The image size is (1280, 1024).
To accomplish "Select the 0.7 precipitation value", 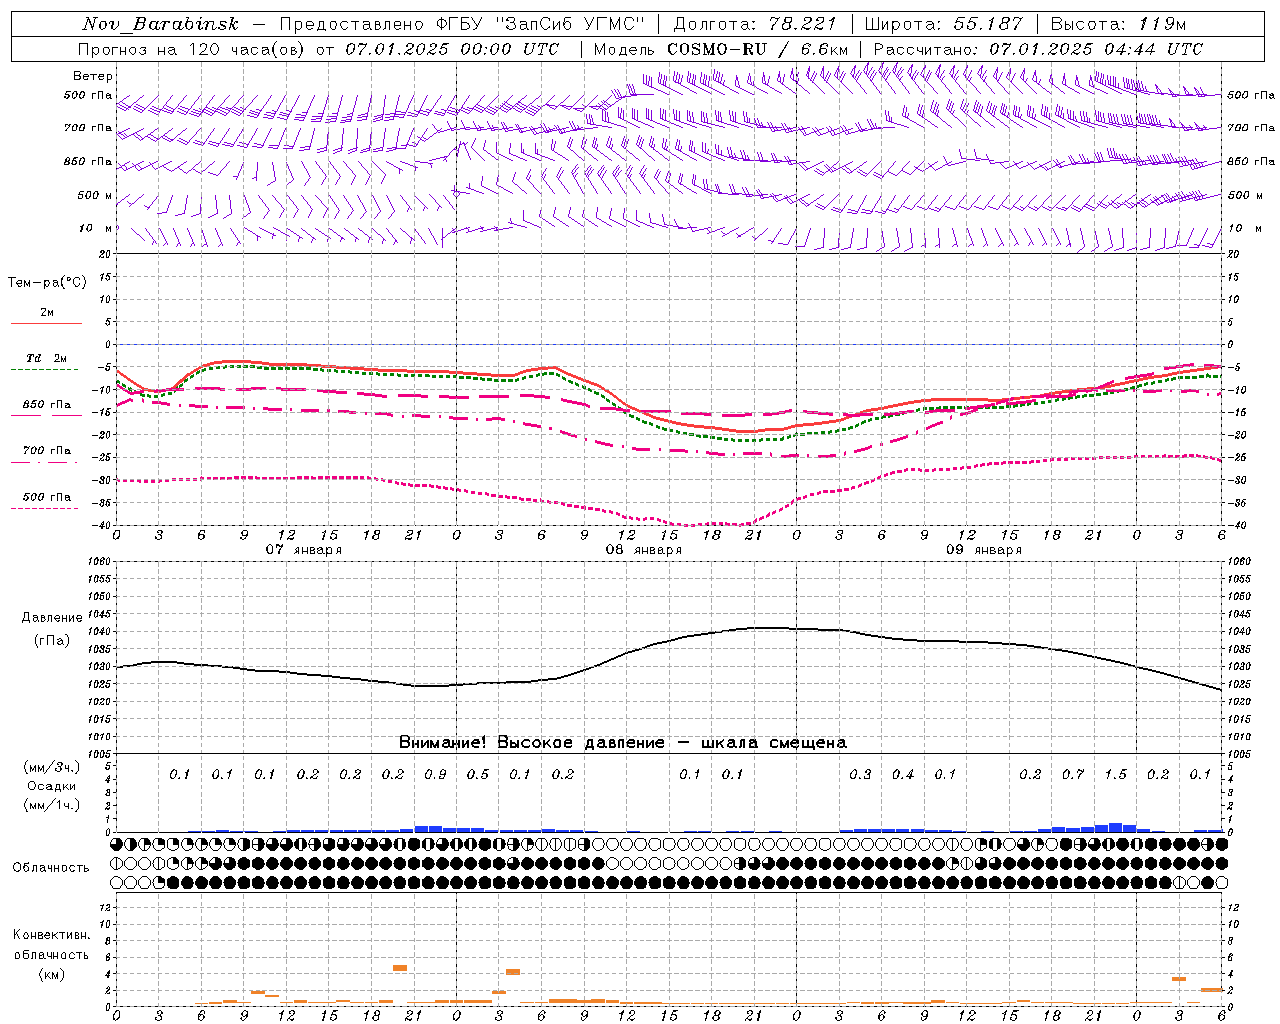I will 1073,774.
